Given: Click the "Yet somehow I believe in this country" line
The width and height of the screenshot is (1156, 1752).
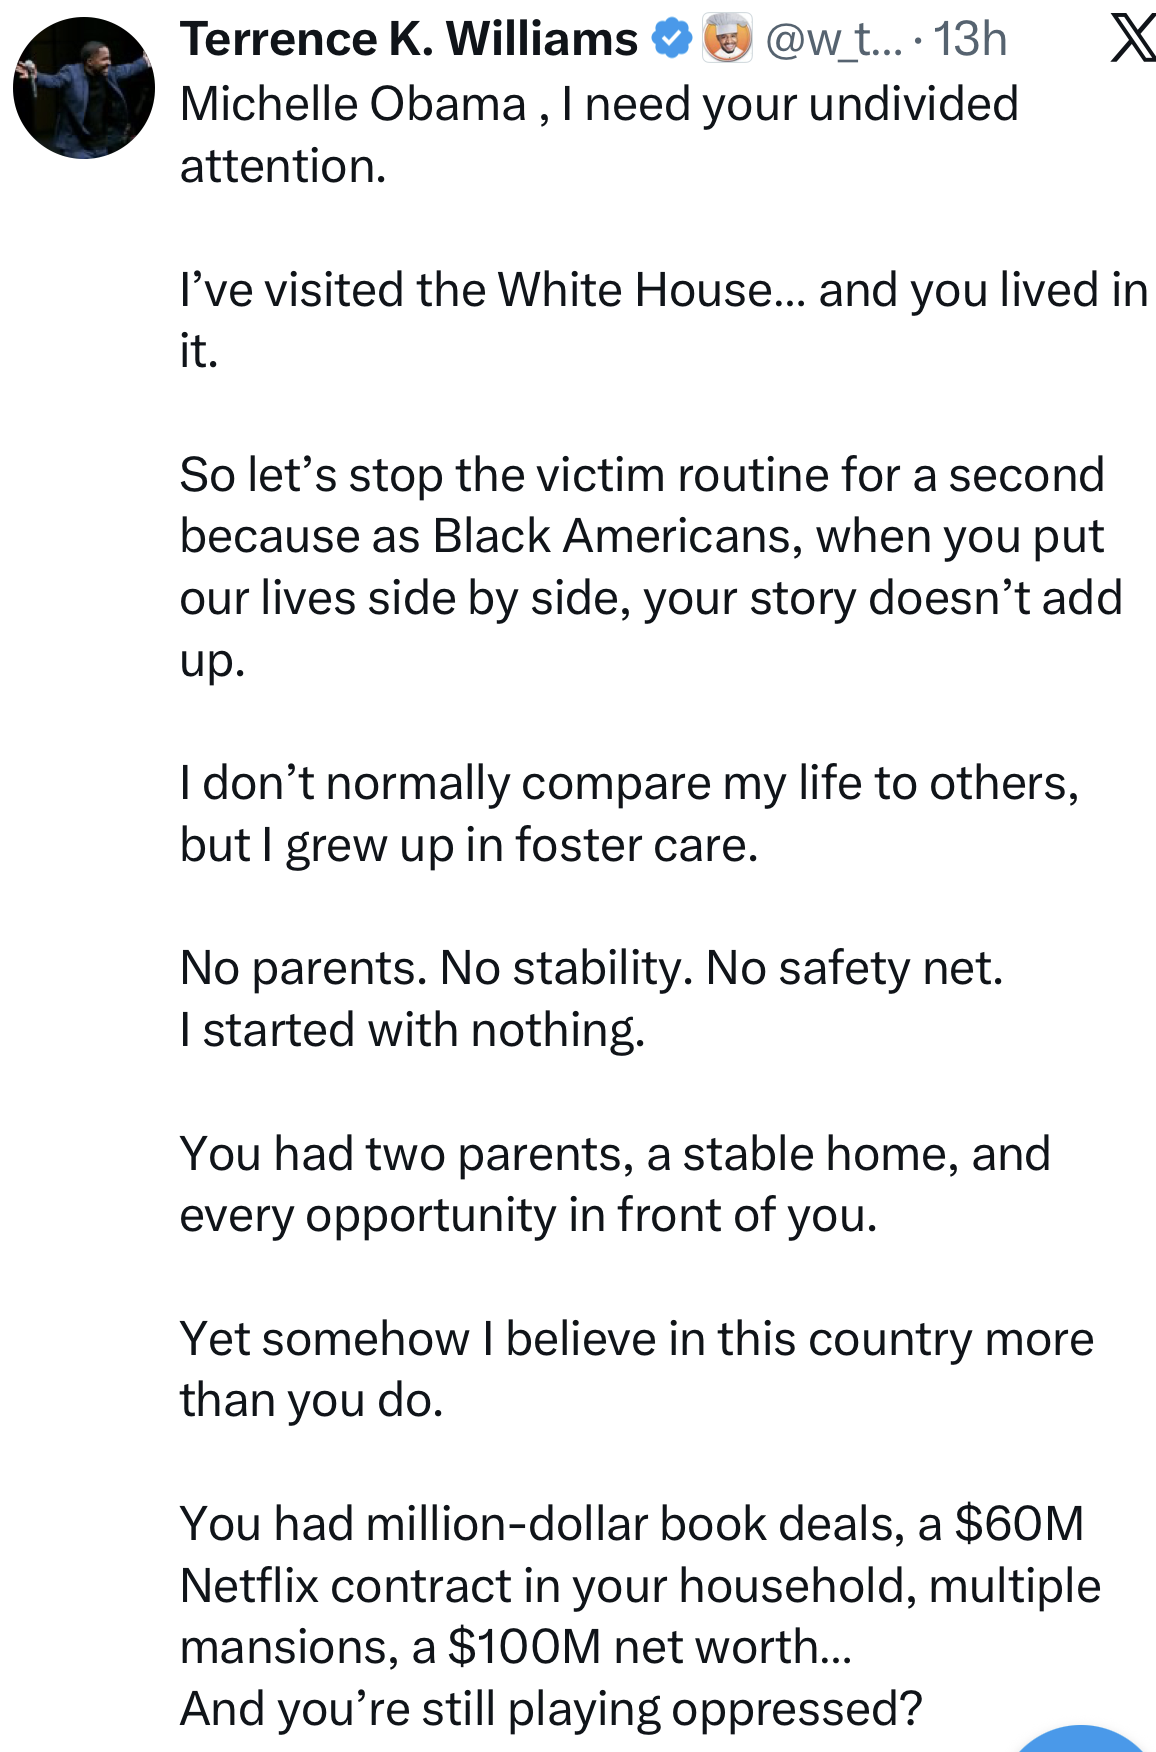Looking at the screenshot, I should click(x=636, y=1339).
